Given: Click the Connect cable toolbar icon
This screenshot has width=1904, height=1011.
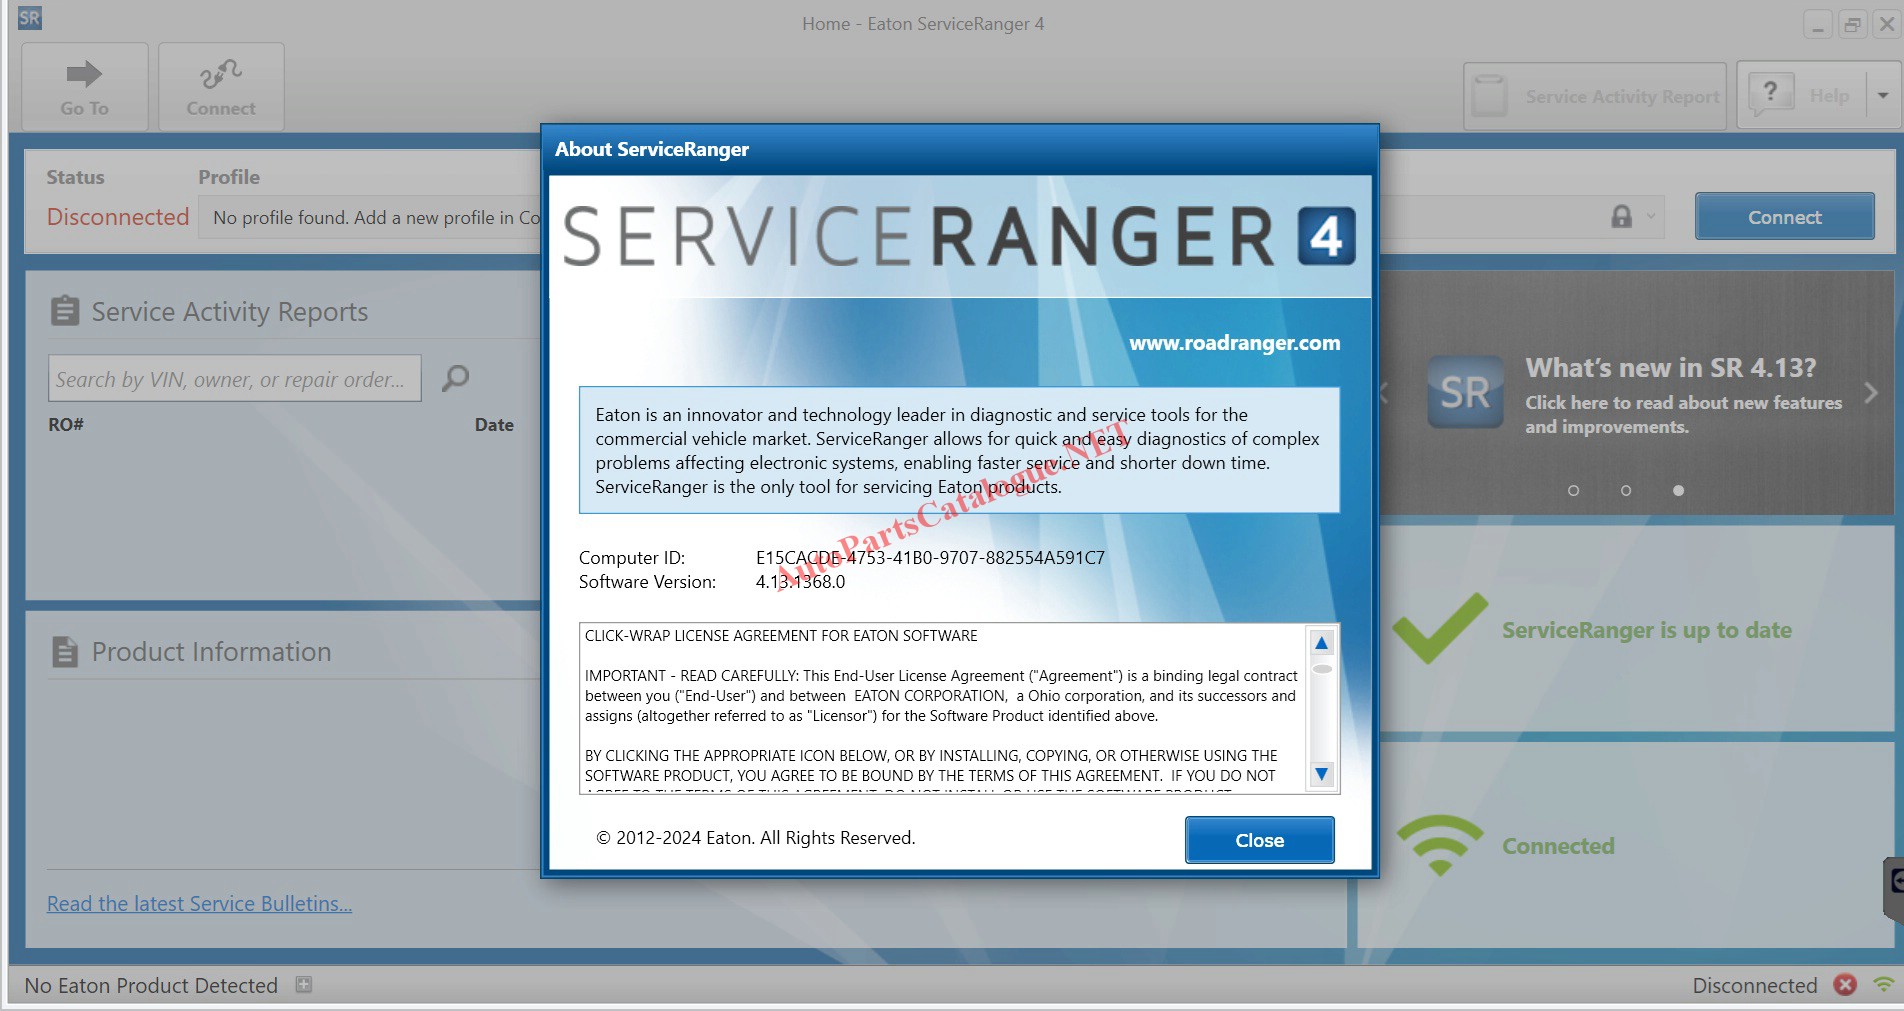Looking at the screenshot, I should [220, 74].
